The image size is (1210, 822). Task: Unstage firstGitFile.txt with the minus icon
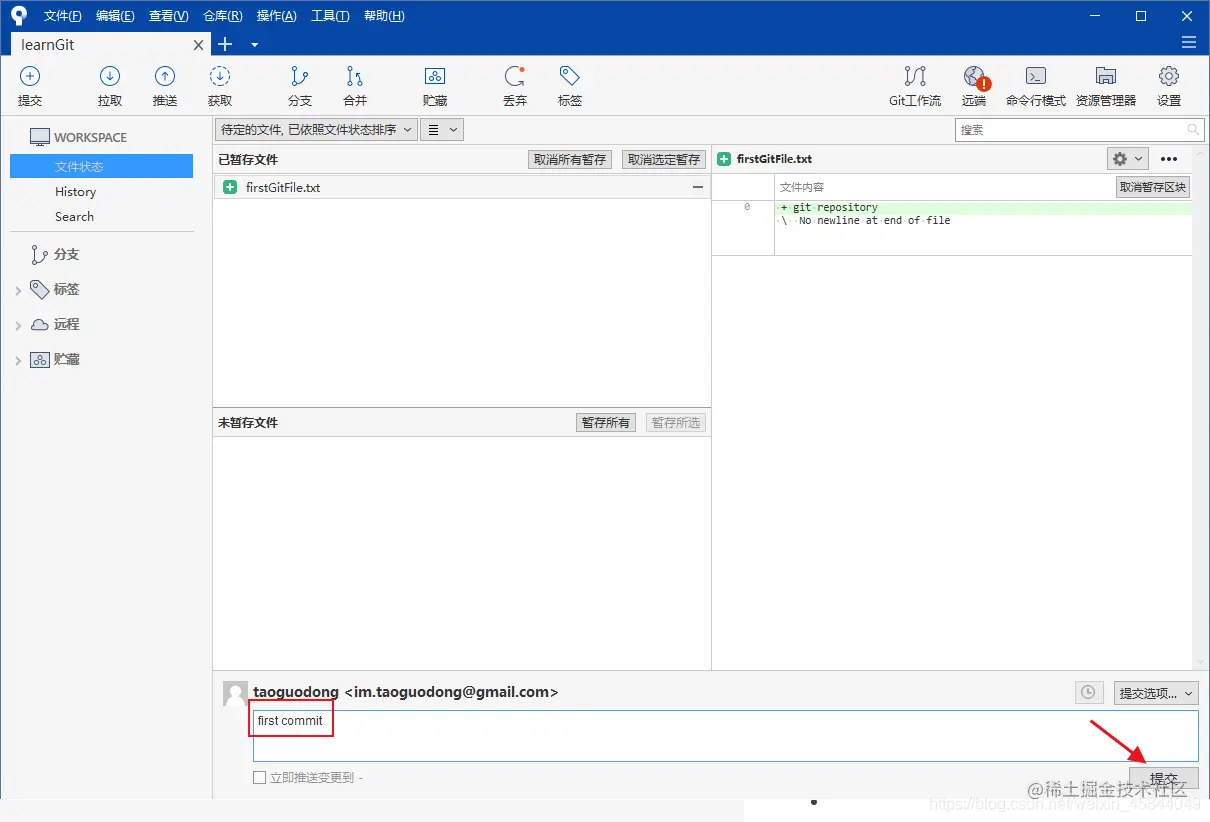pyautogui.click(x=698, y=187)
